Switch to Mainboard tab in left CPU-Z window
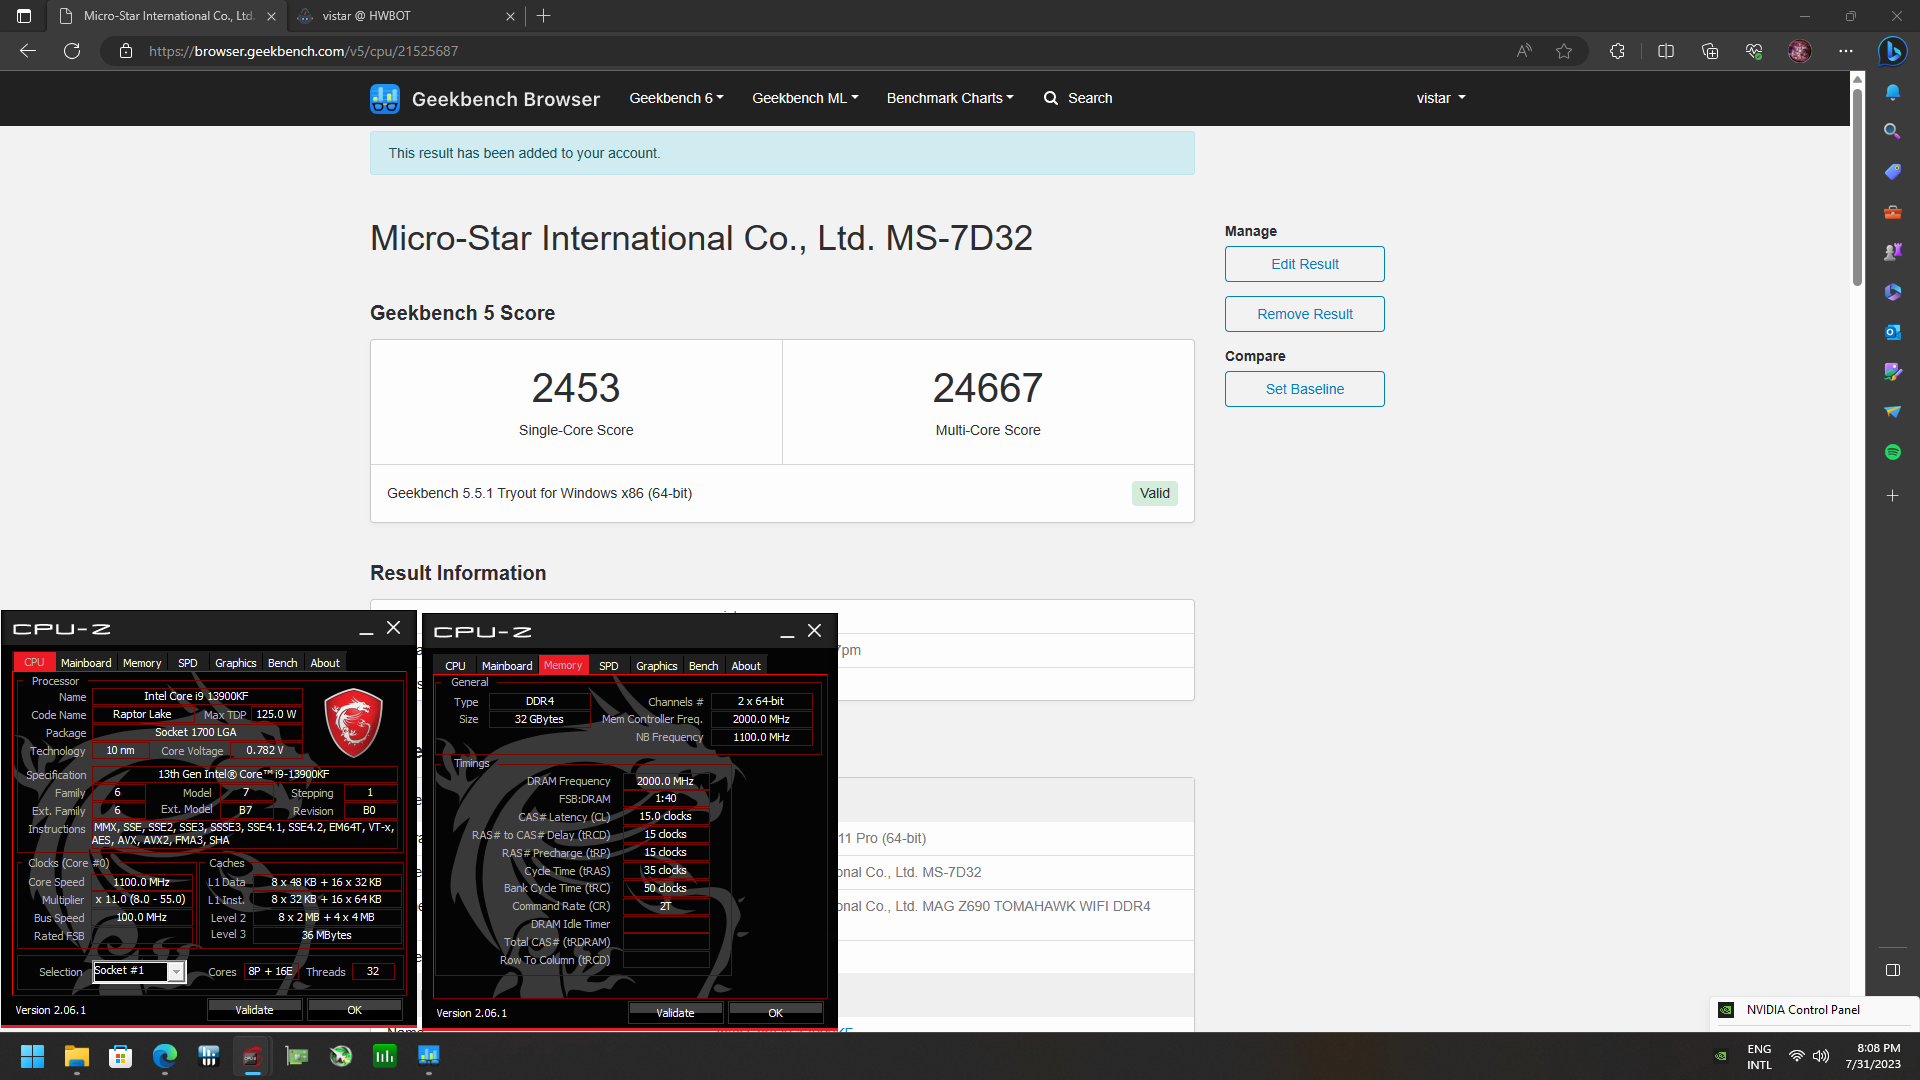Image resolution: width=1920 pixels, height=1080 pixels. (86, 663)
